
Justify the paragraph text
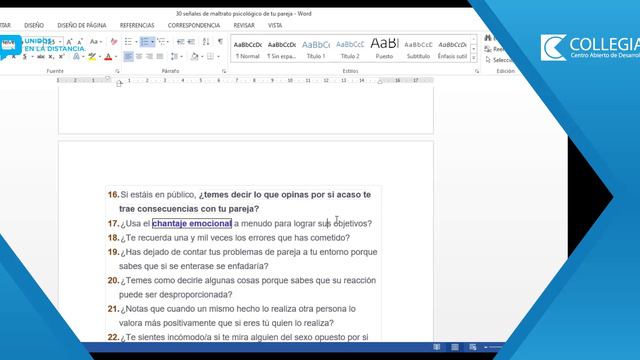[x=160, y=56]
